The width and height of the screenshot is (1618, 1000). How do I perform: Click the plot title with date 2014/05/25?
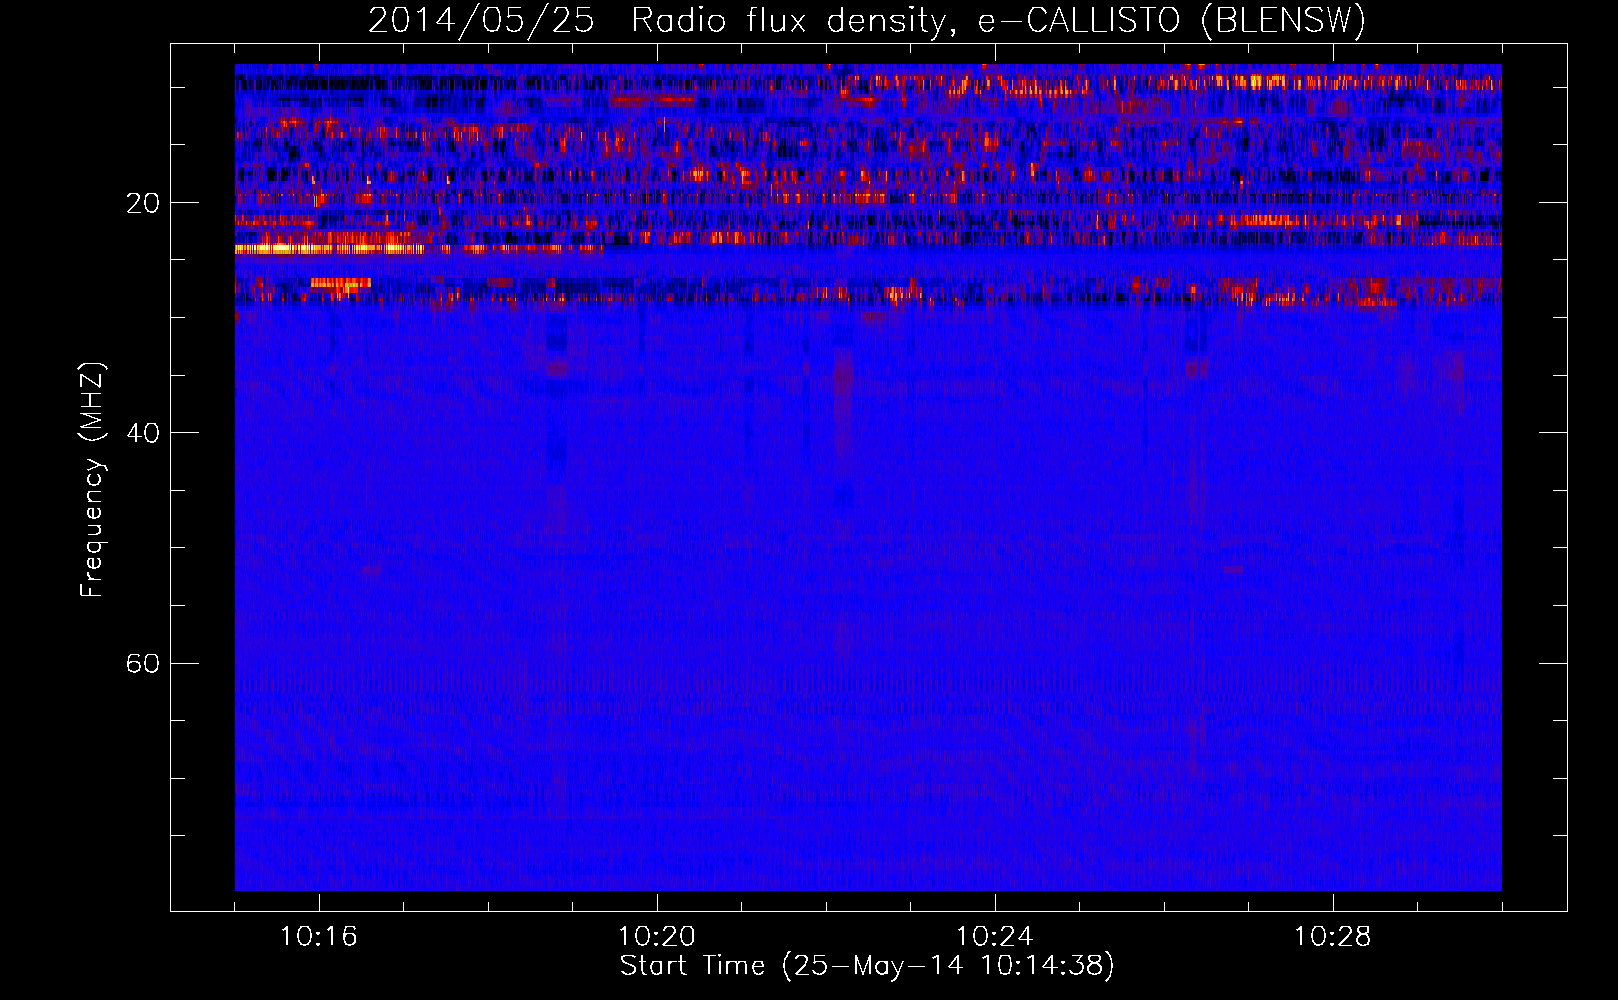[867, 21]
